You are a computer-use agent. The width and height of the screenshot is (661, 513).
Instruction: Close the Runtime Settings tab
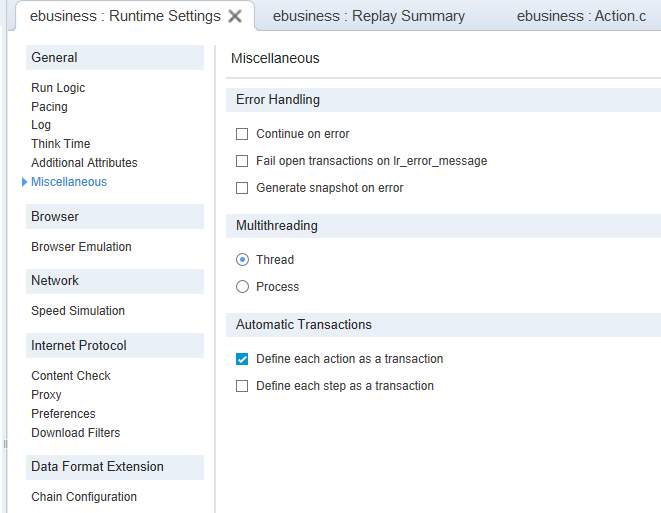pyautogui.click(x=235, y=16)
